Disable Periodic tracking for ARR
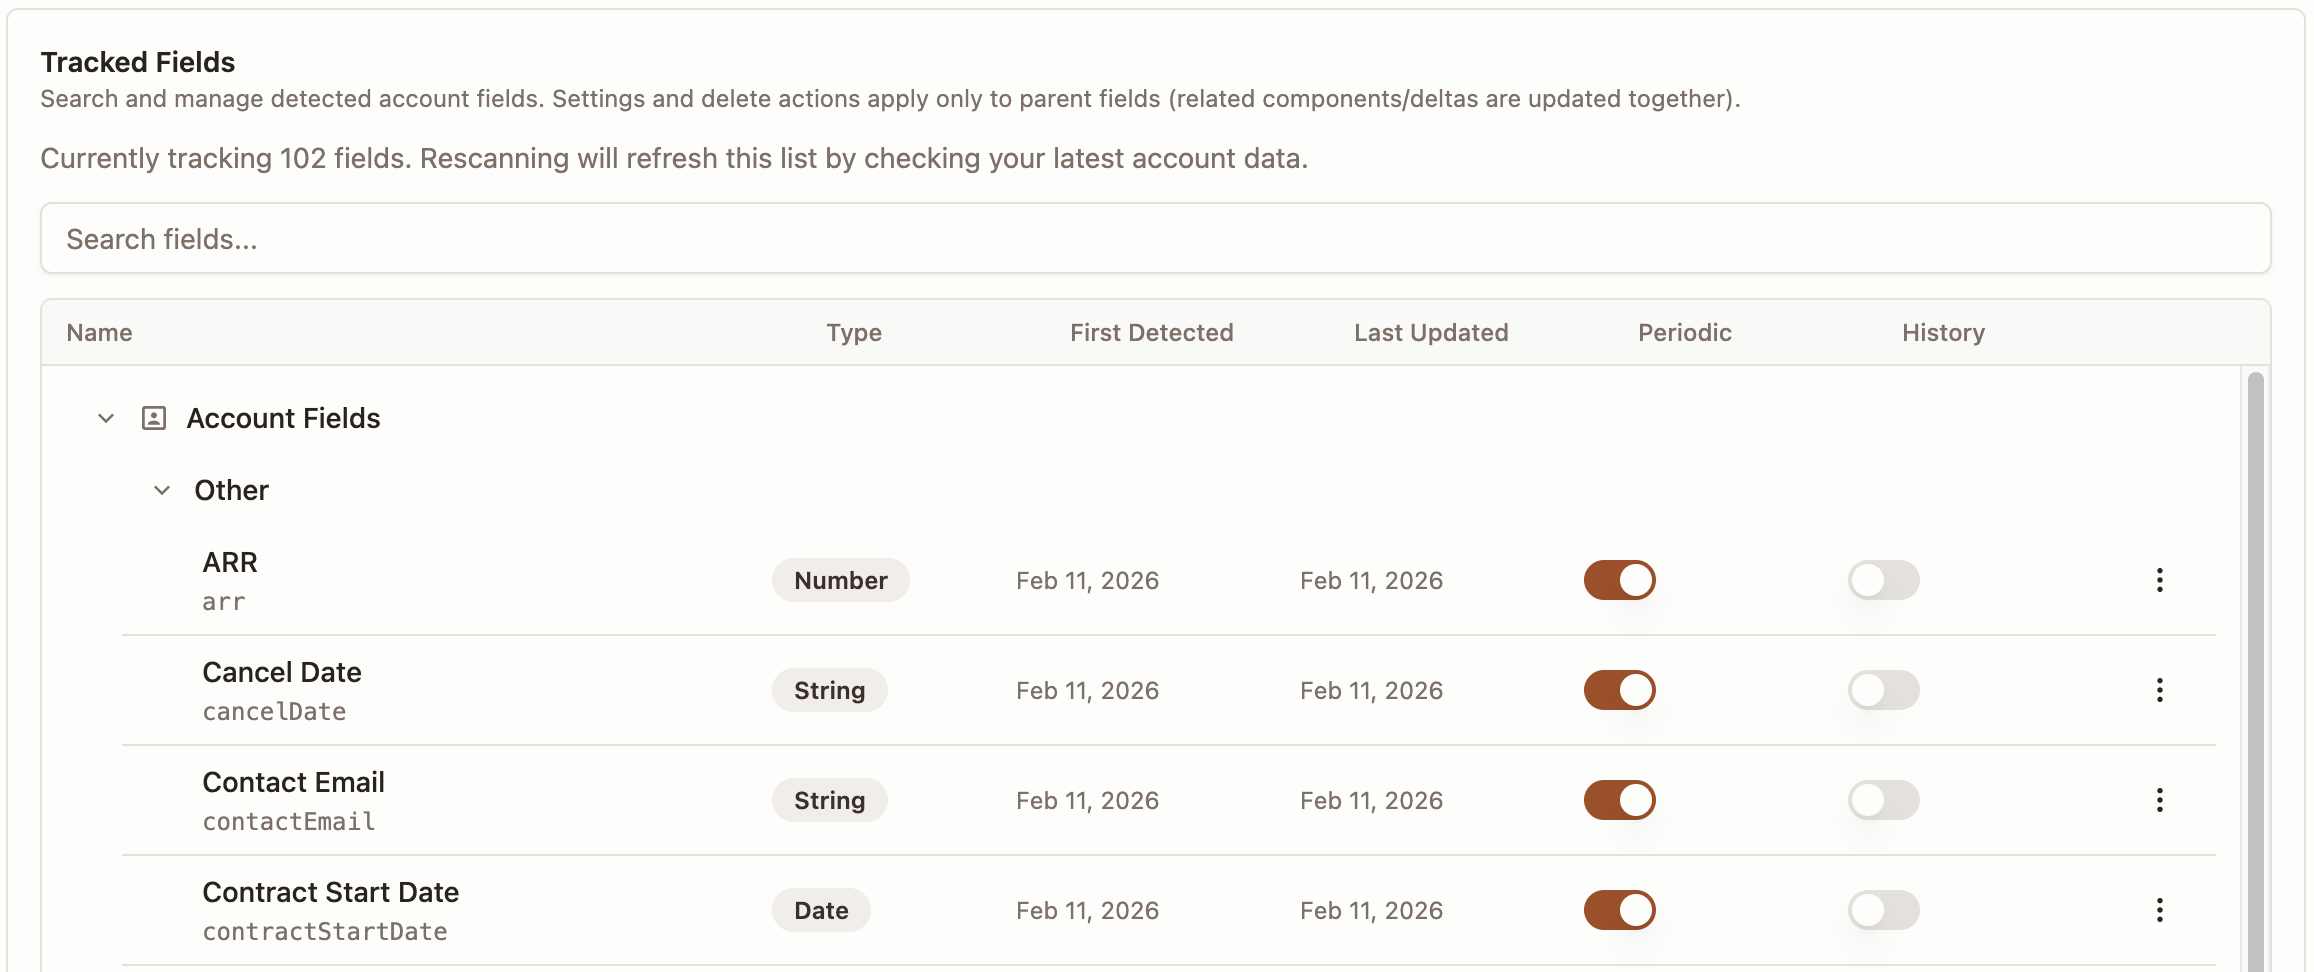The image size is (2314, 972). point(1620,580)
